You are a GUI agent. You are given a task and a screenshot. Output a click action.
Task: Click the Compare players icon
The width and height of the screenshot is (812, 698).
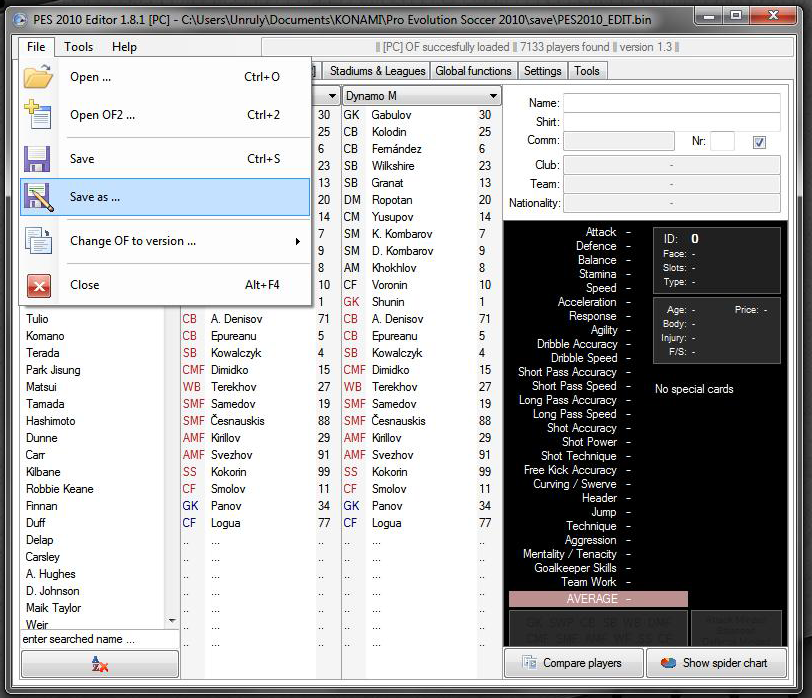pos(529,662)
